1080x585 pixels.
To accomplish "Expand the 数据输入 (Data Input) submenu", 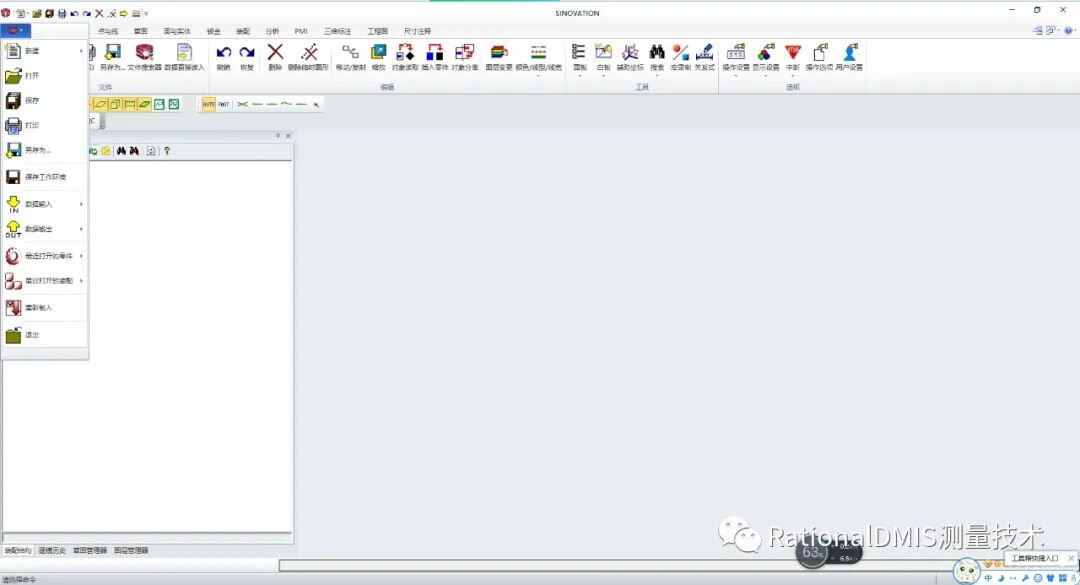I will tap(44, 204).
